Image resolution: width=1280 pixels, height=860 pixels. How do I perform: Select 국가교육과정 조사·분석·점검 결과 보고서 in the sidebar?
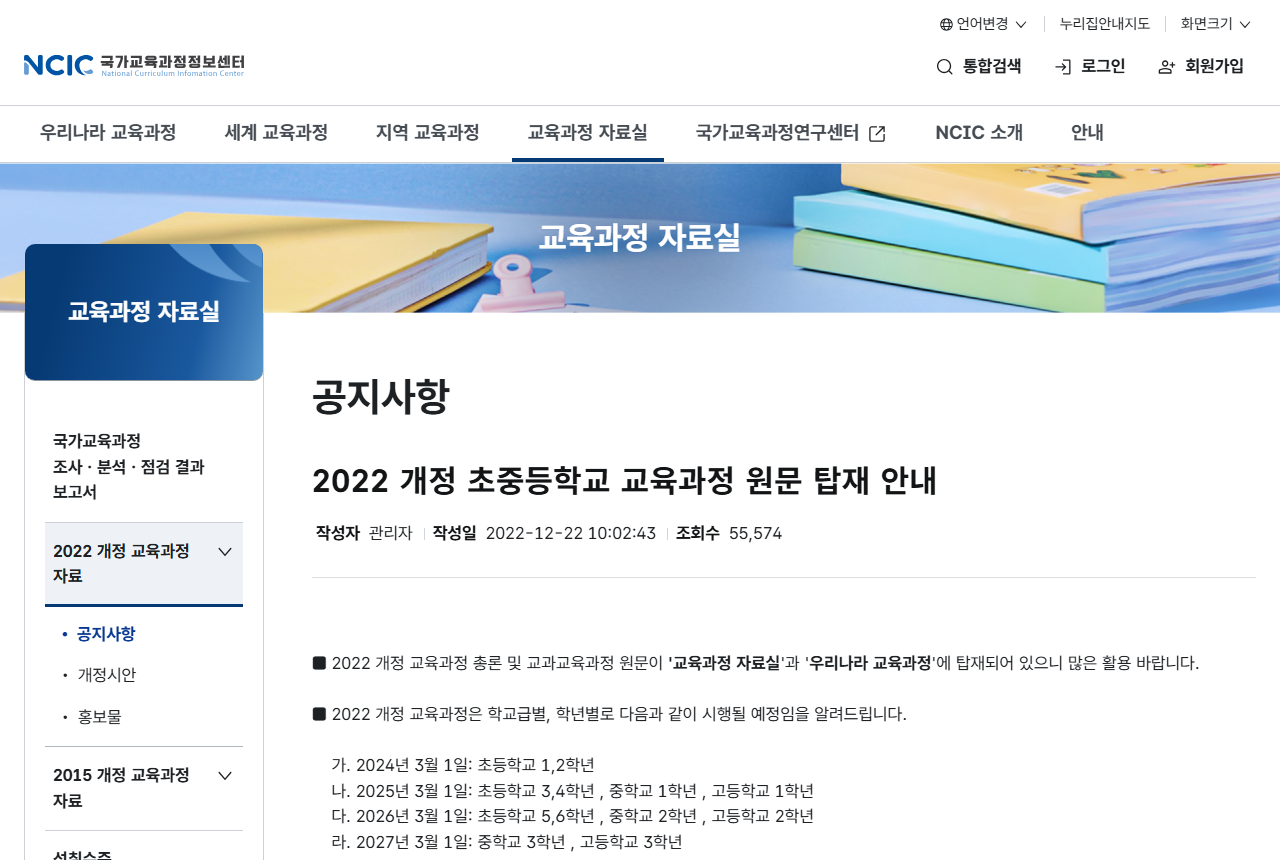pyautogui.click(x=129, y=467)
